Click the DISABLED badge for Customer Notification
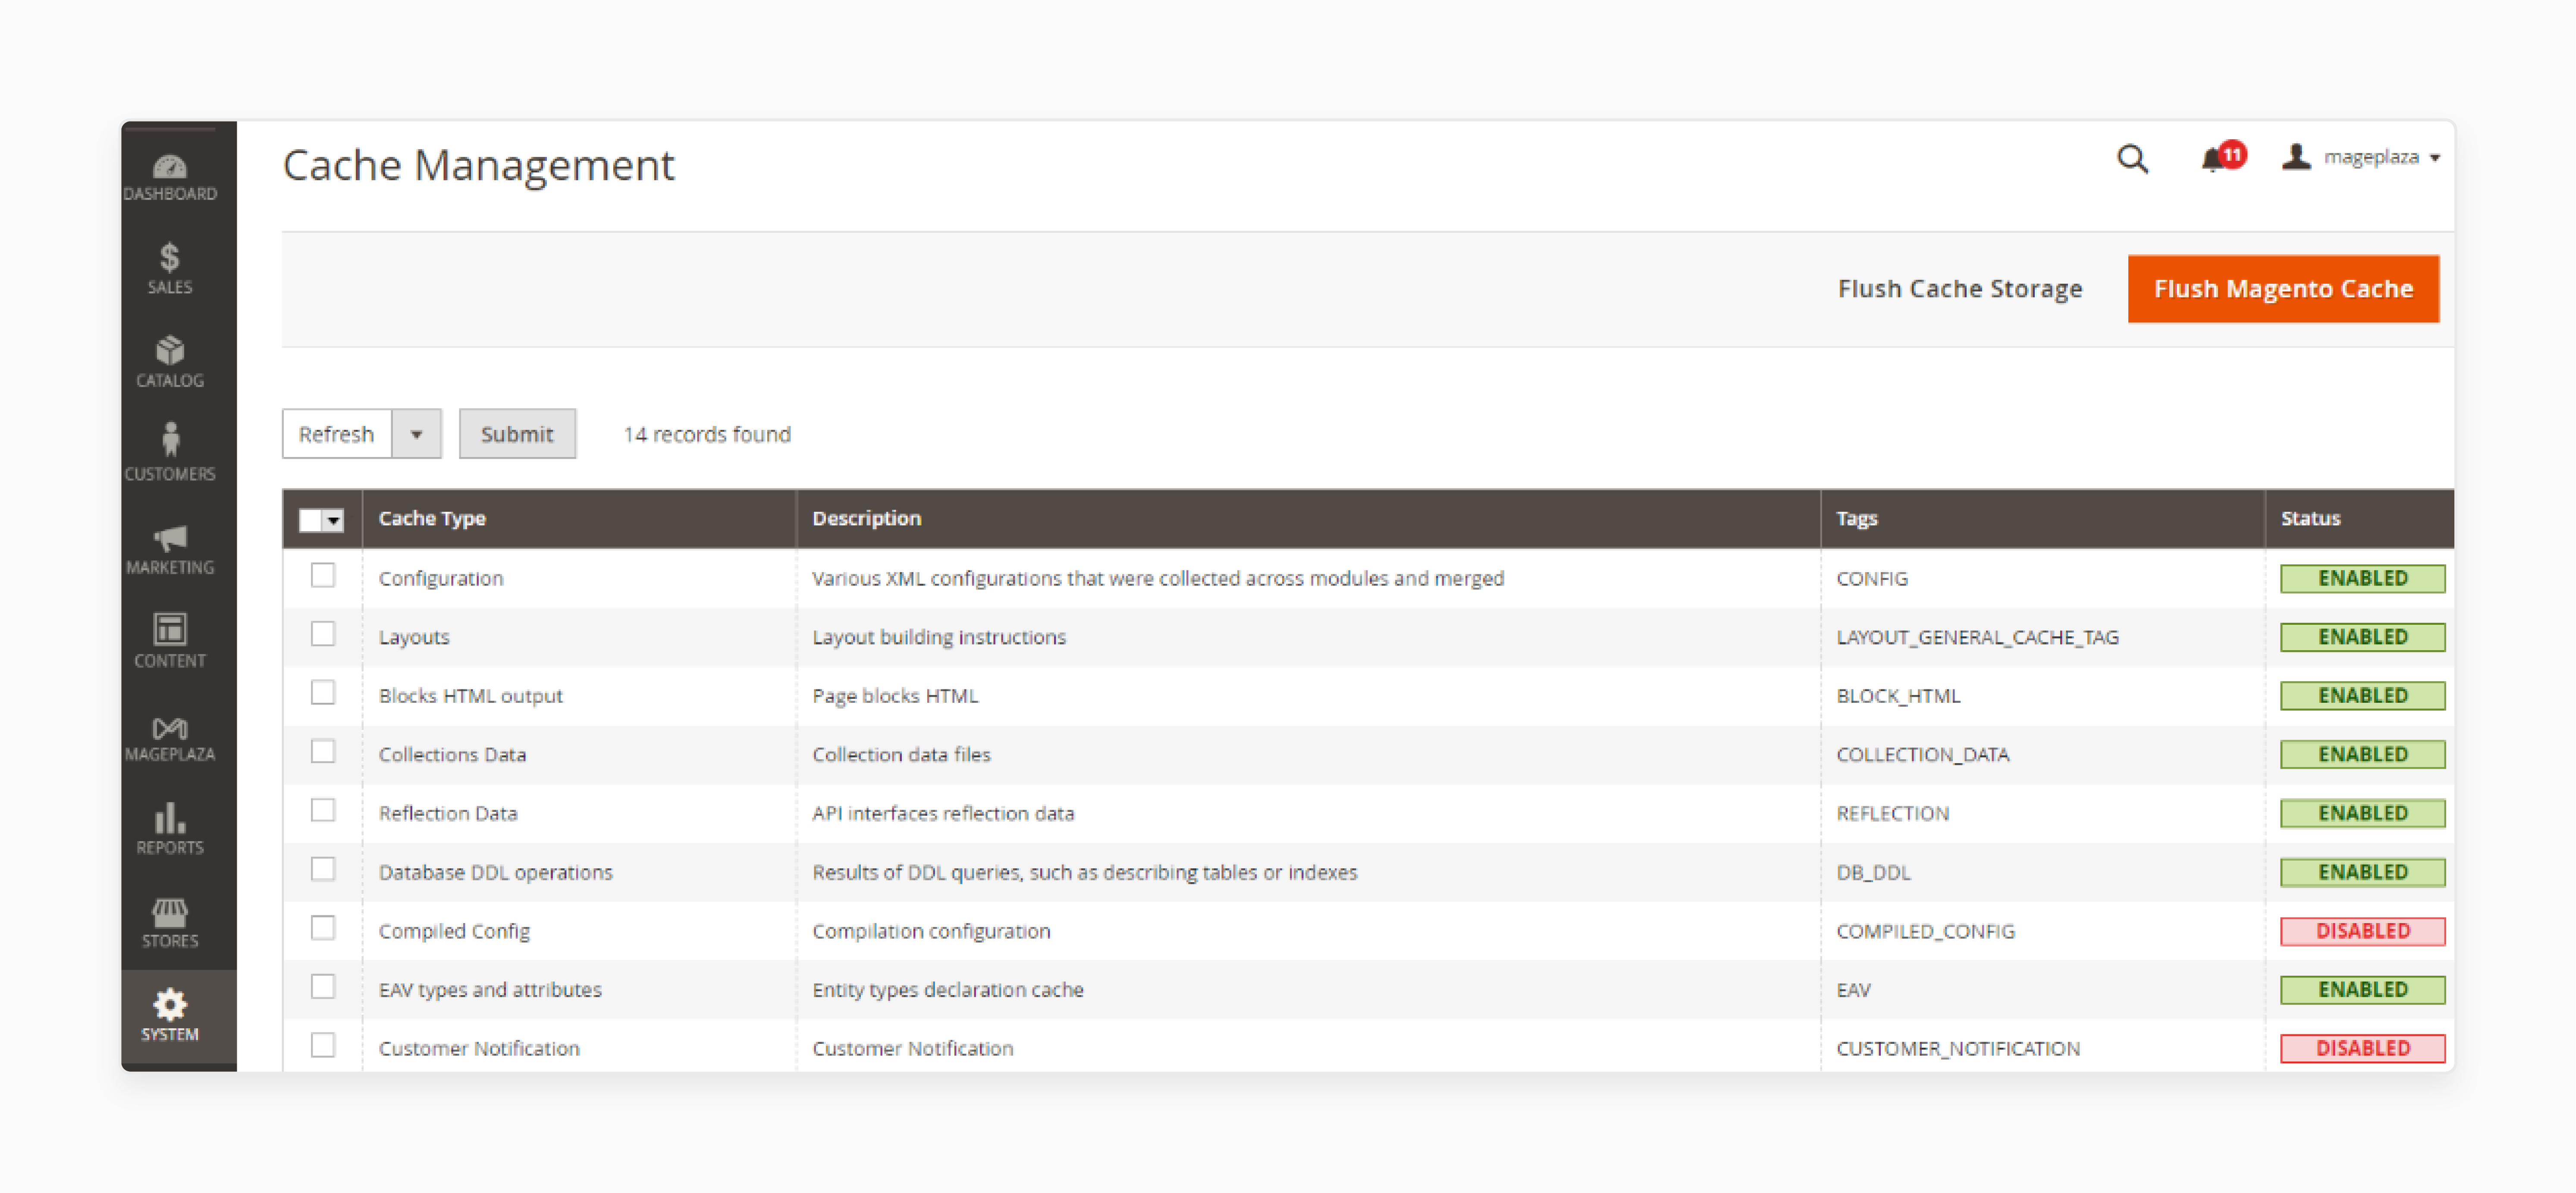 [2362, 1048]
